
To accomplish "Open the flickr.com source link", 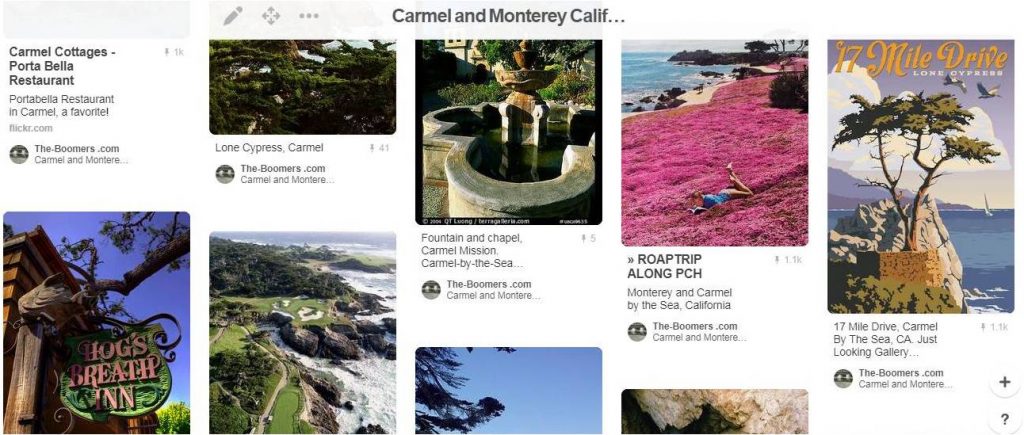I will click(31, 129).
